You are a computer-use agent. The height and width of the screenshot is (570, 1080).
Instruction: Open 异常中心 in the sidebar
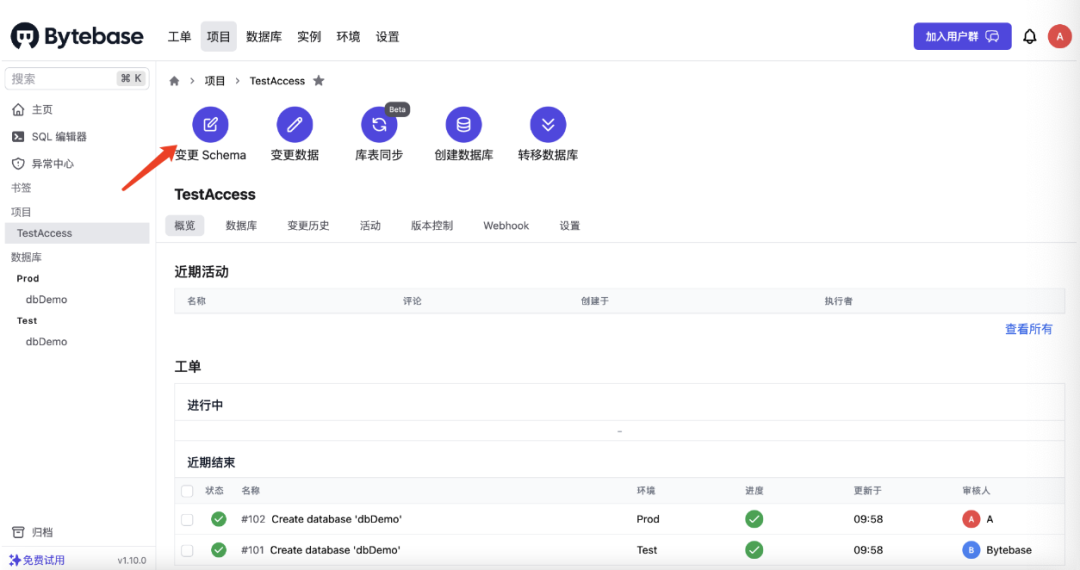click(43, 163)
